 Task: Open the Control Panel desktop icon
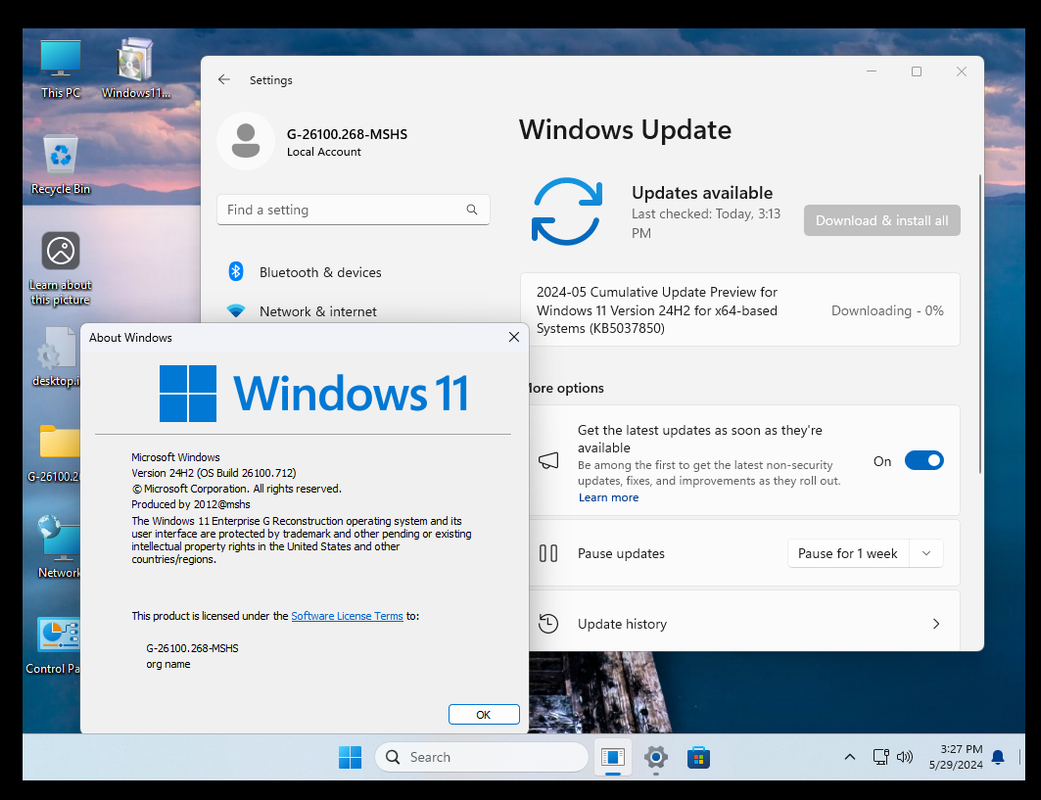(x=56, y=645)
